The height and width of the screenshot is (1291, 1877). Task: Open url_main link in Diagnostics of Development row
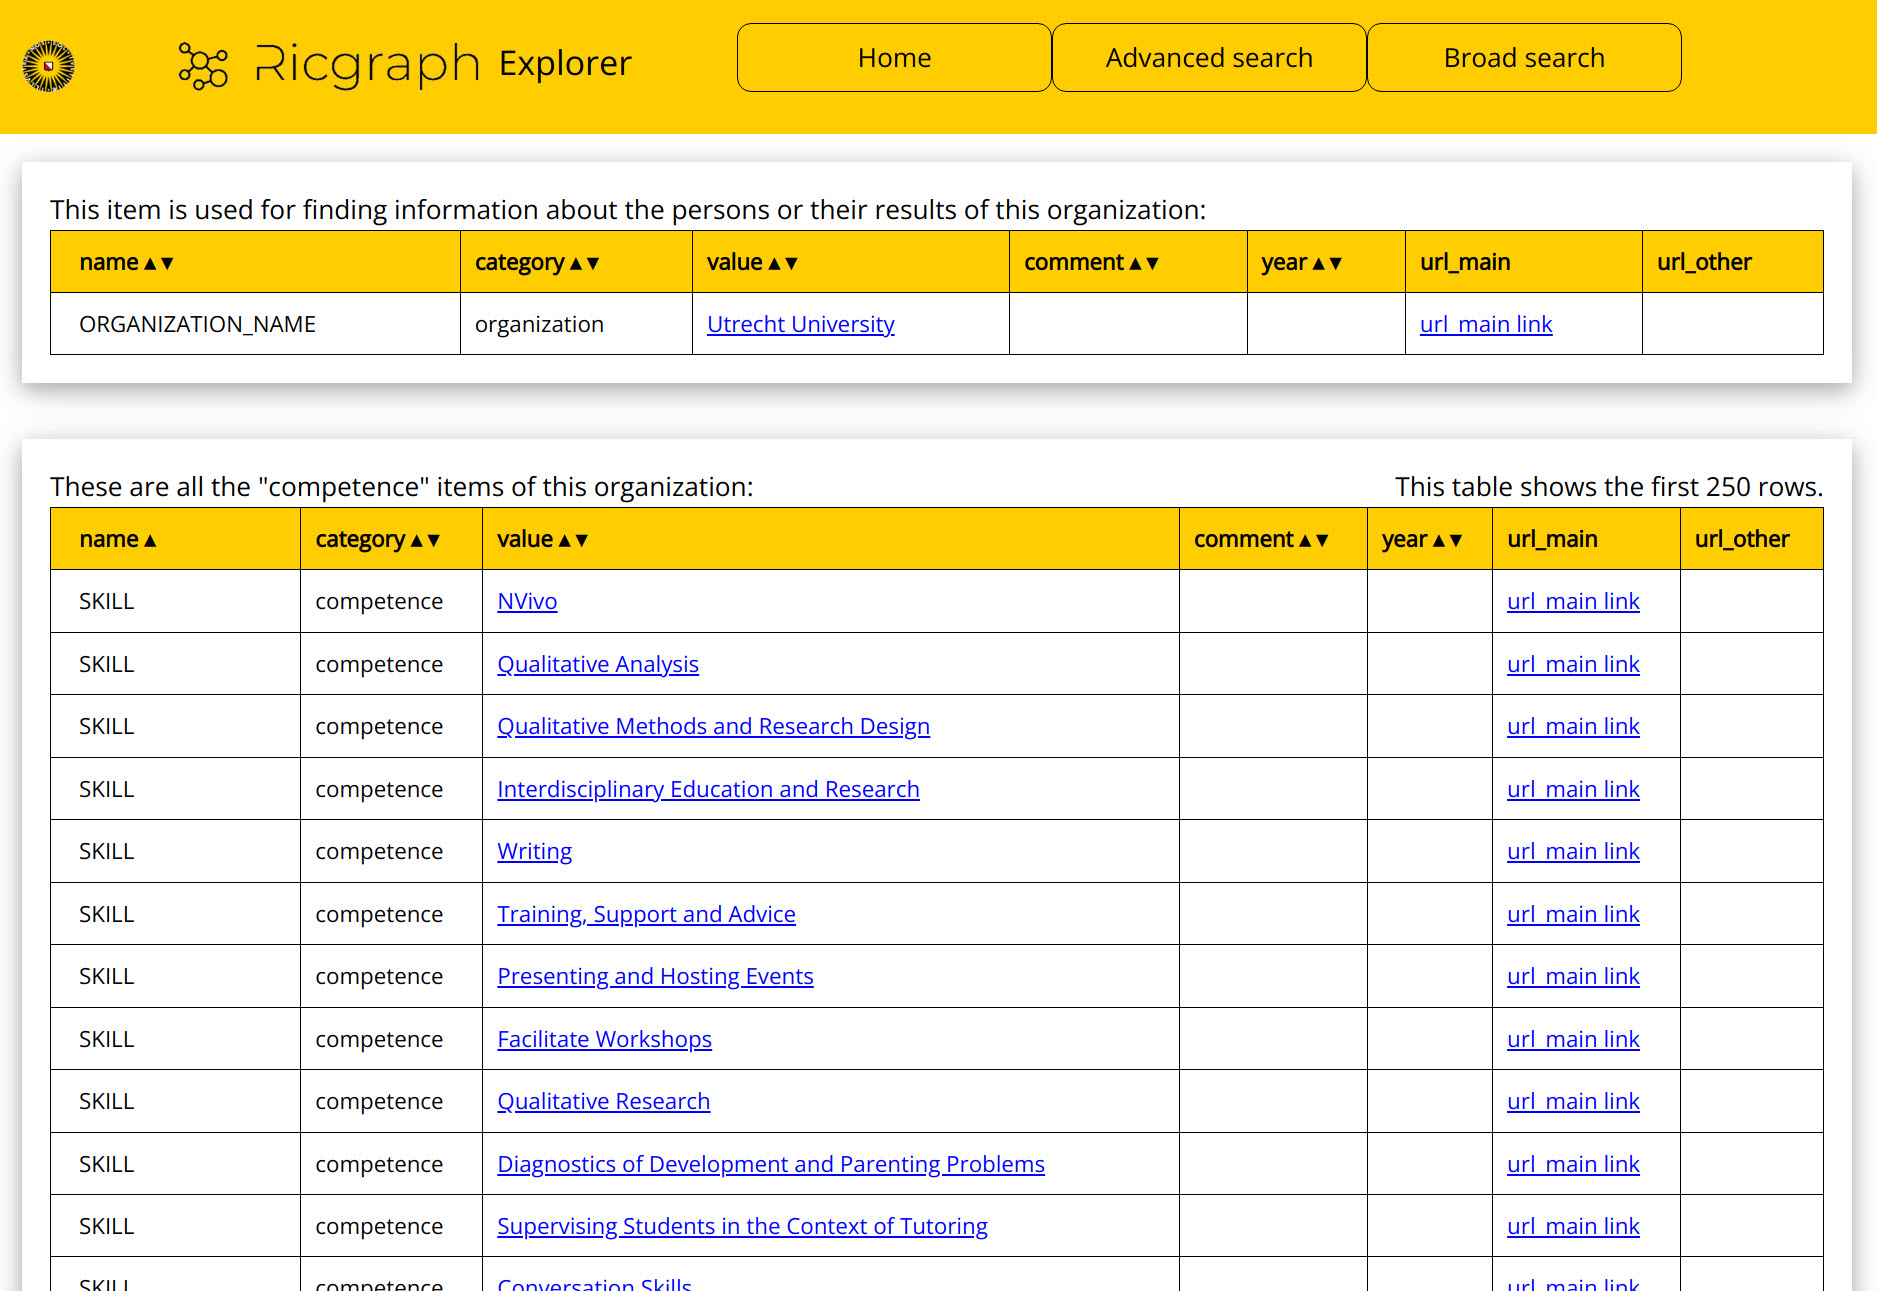[x=1573, y=1164]
